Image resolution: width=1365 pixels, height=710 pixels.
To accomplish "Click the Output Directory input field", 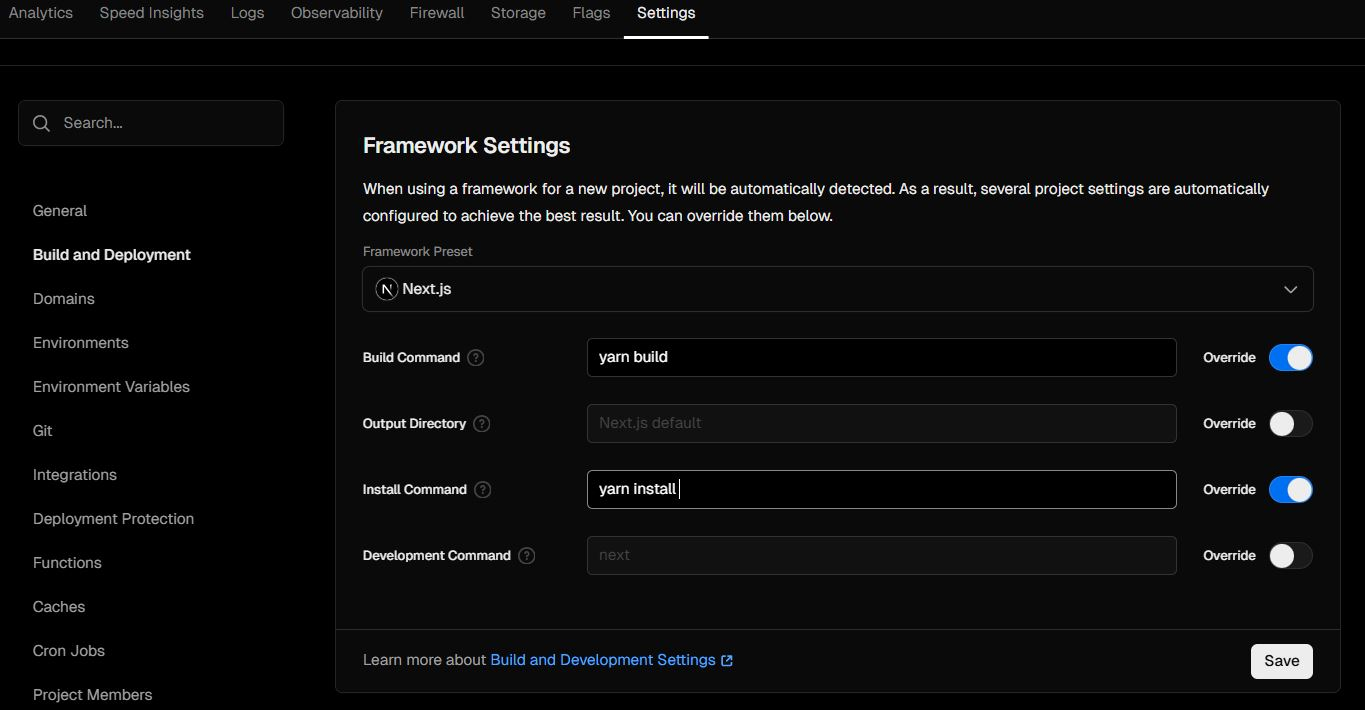I will point(881,424).
